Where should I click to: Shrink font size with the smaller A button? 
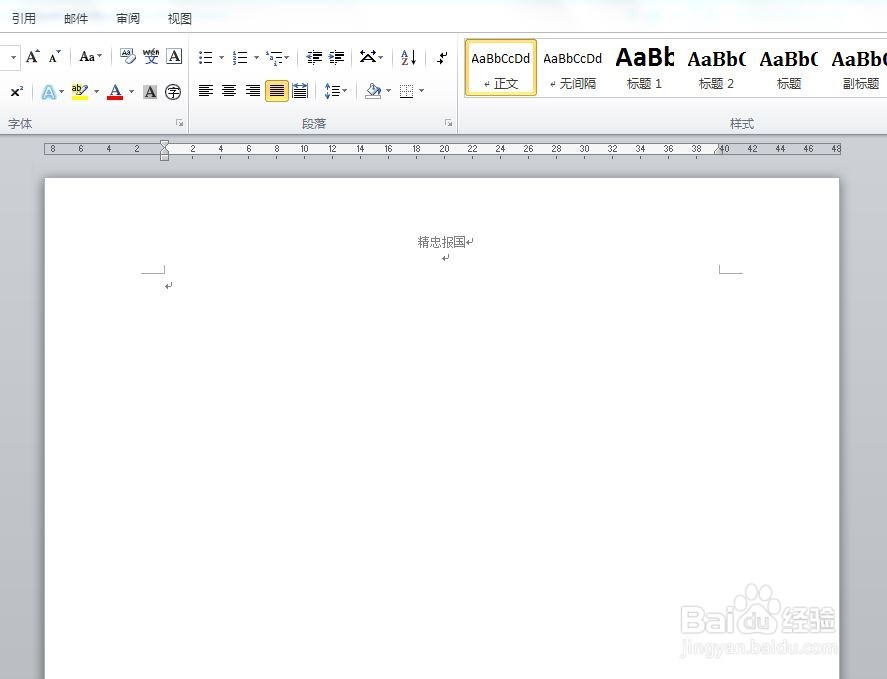54,57
